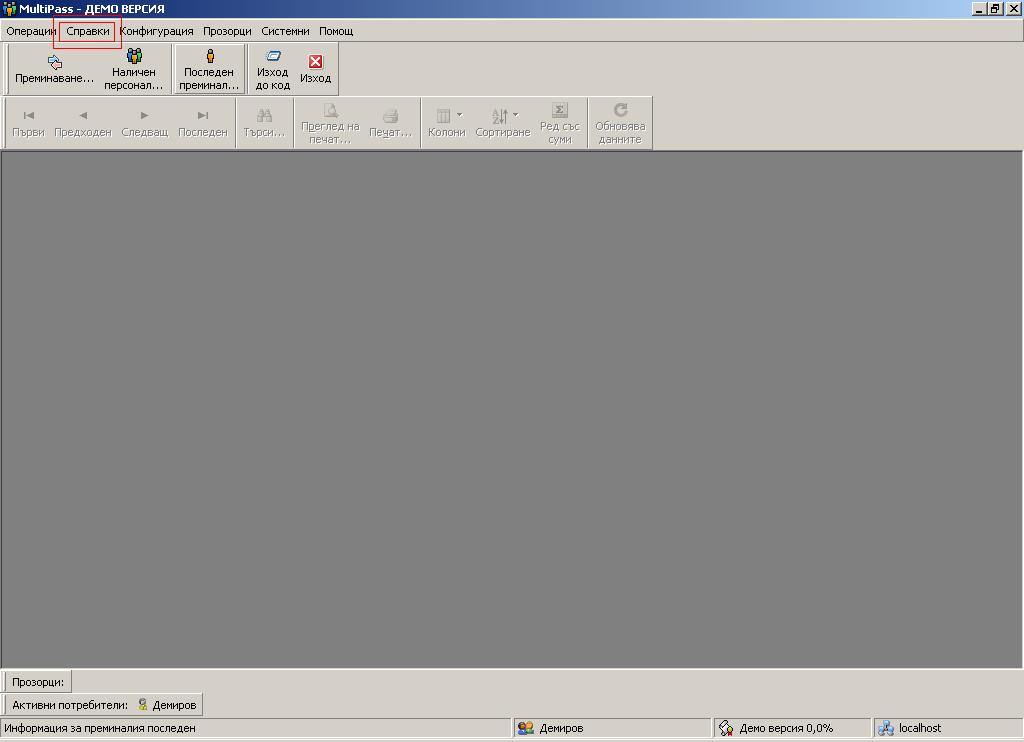1024x742 pixels.
Task: Open the Прозорци menu
Action: 227,31
